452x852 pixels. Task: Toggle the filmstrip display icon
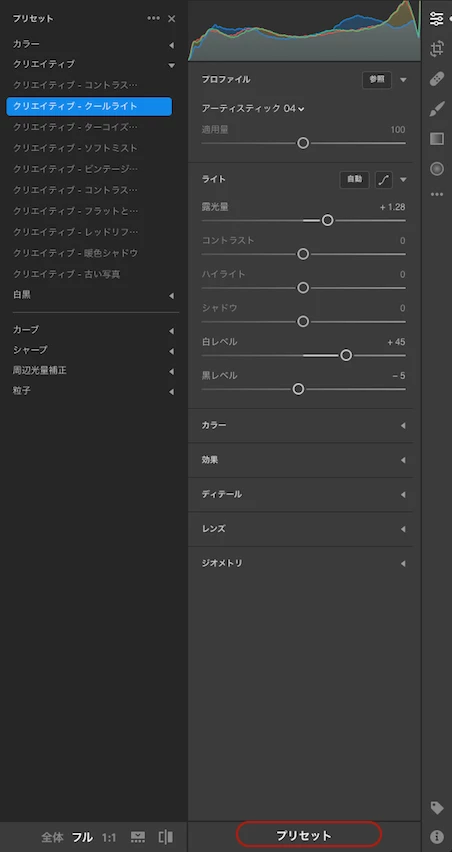pyautogui.click(x=138, y=836)
